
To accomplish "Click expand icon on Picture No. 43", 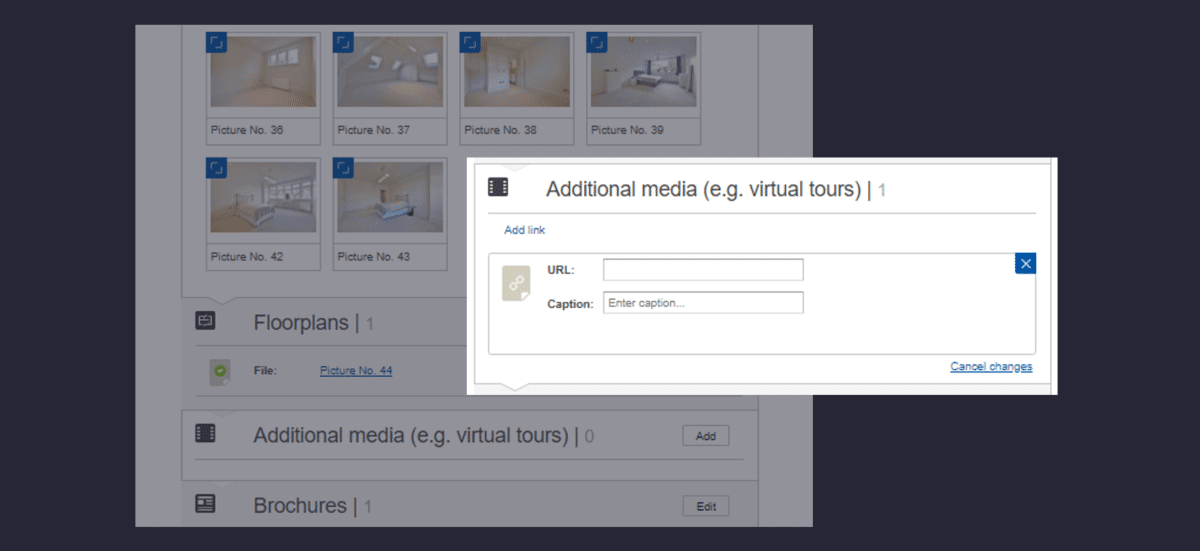I will click(344, 168).
